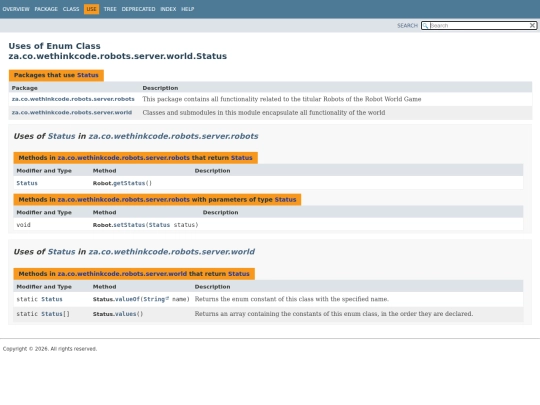This screenshot has height=405, width=540.
Task: Click inside the Search input field
Action: click(x=479, y=25)
